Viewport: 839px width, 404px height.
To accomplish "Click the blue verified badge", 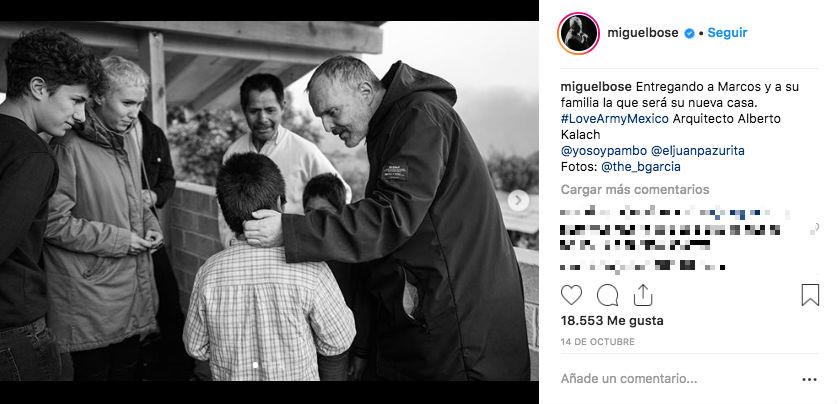I will point(690,33).
